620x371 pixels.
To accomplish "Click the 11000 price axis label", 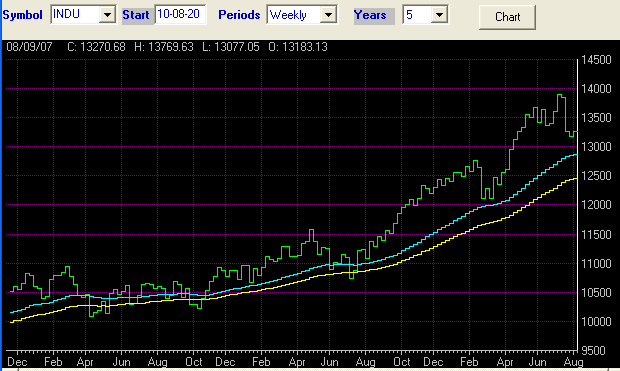I will pos(596,264).
